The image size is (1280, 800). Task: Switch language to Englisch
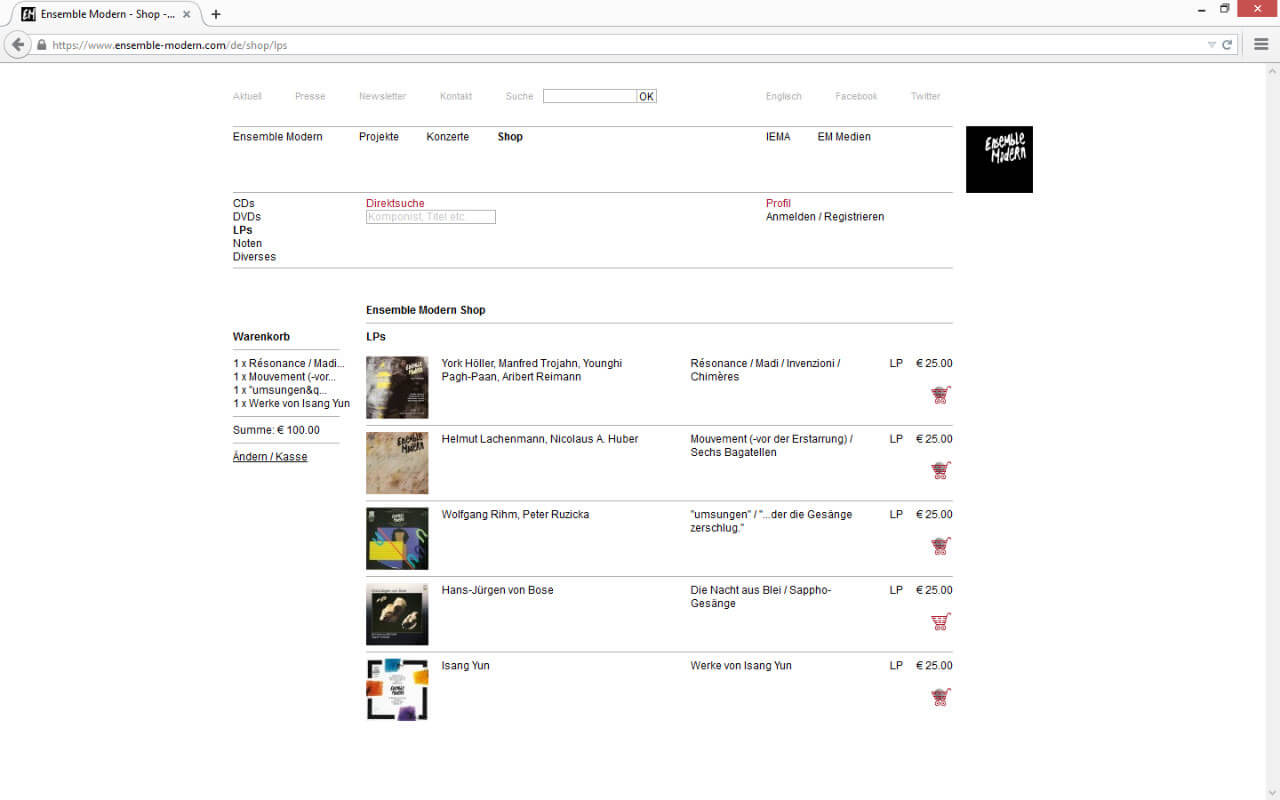784,97
